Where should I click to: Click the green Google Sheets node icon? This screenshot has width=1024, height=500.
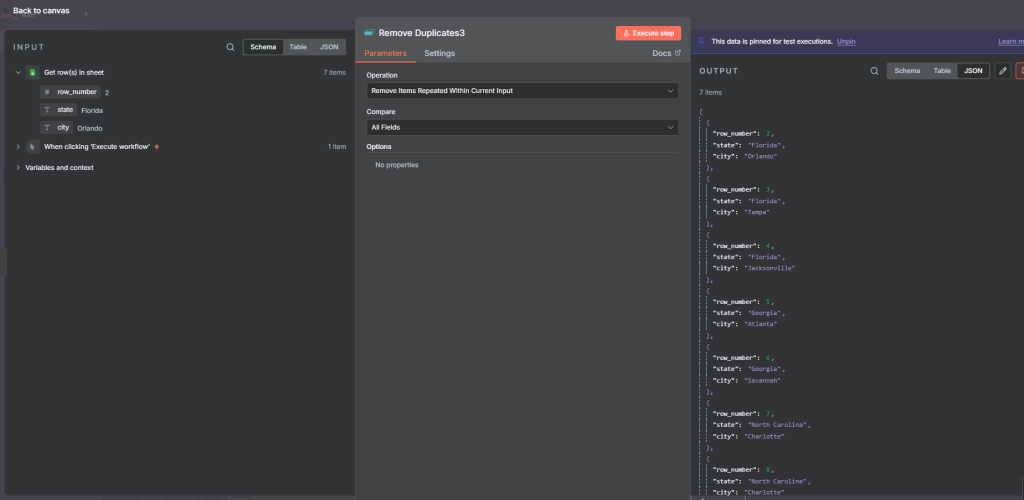click(31, 73)
